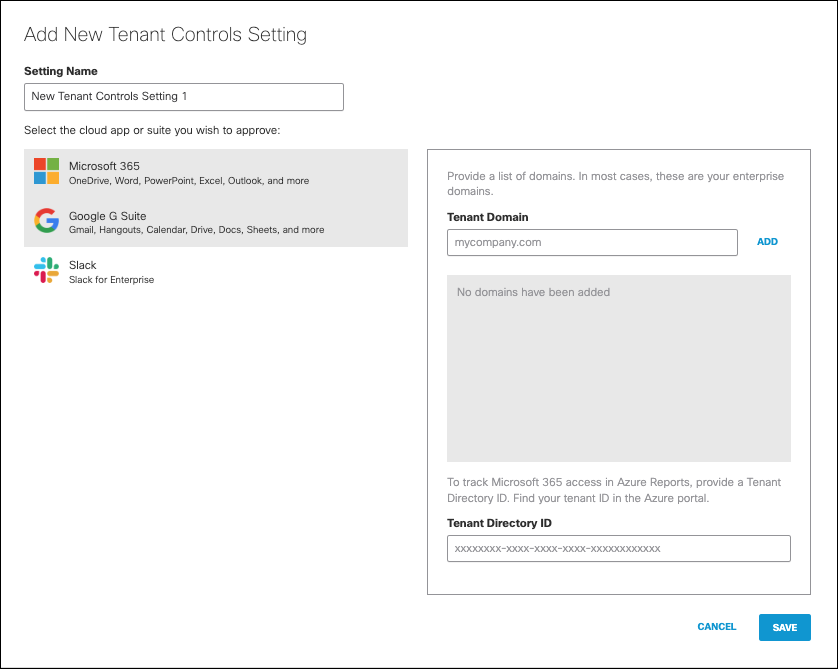Click the Microsoft 365 four-color logo icon
The height and width of the screenshot is (669, 838).
46,171
